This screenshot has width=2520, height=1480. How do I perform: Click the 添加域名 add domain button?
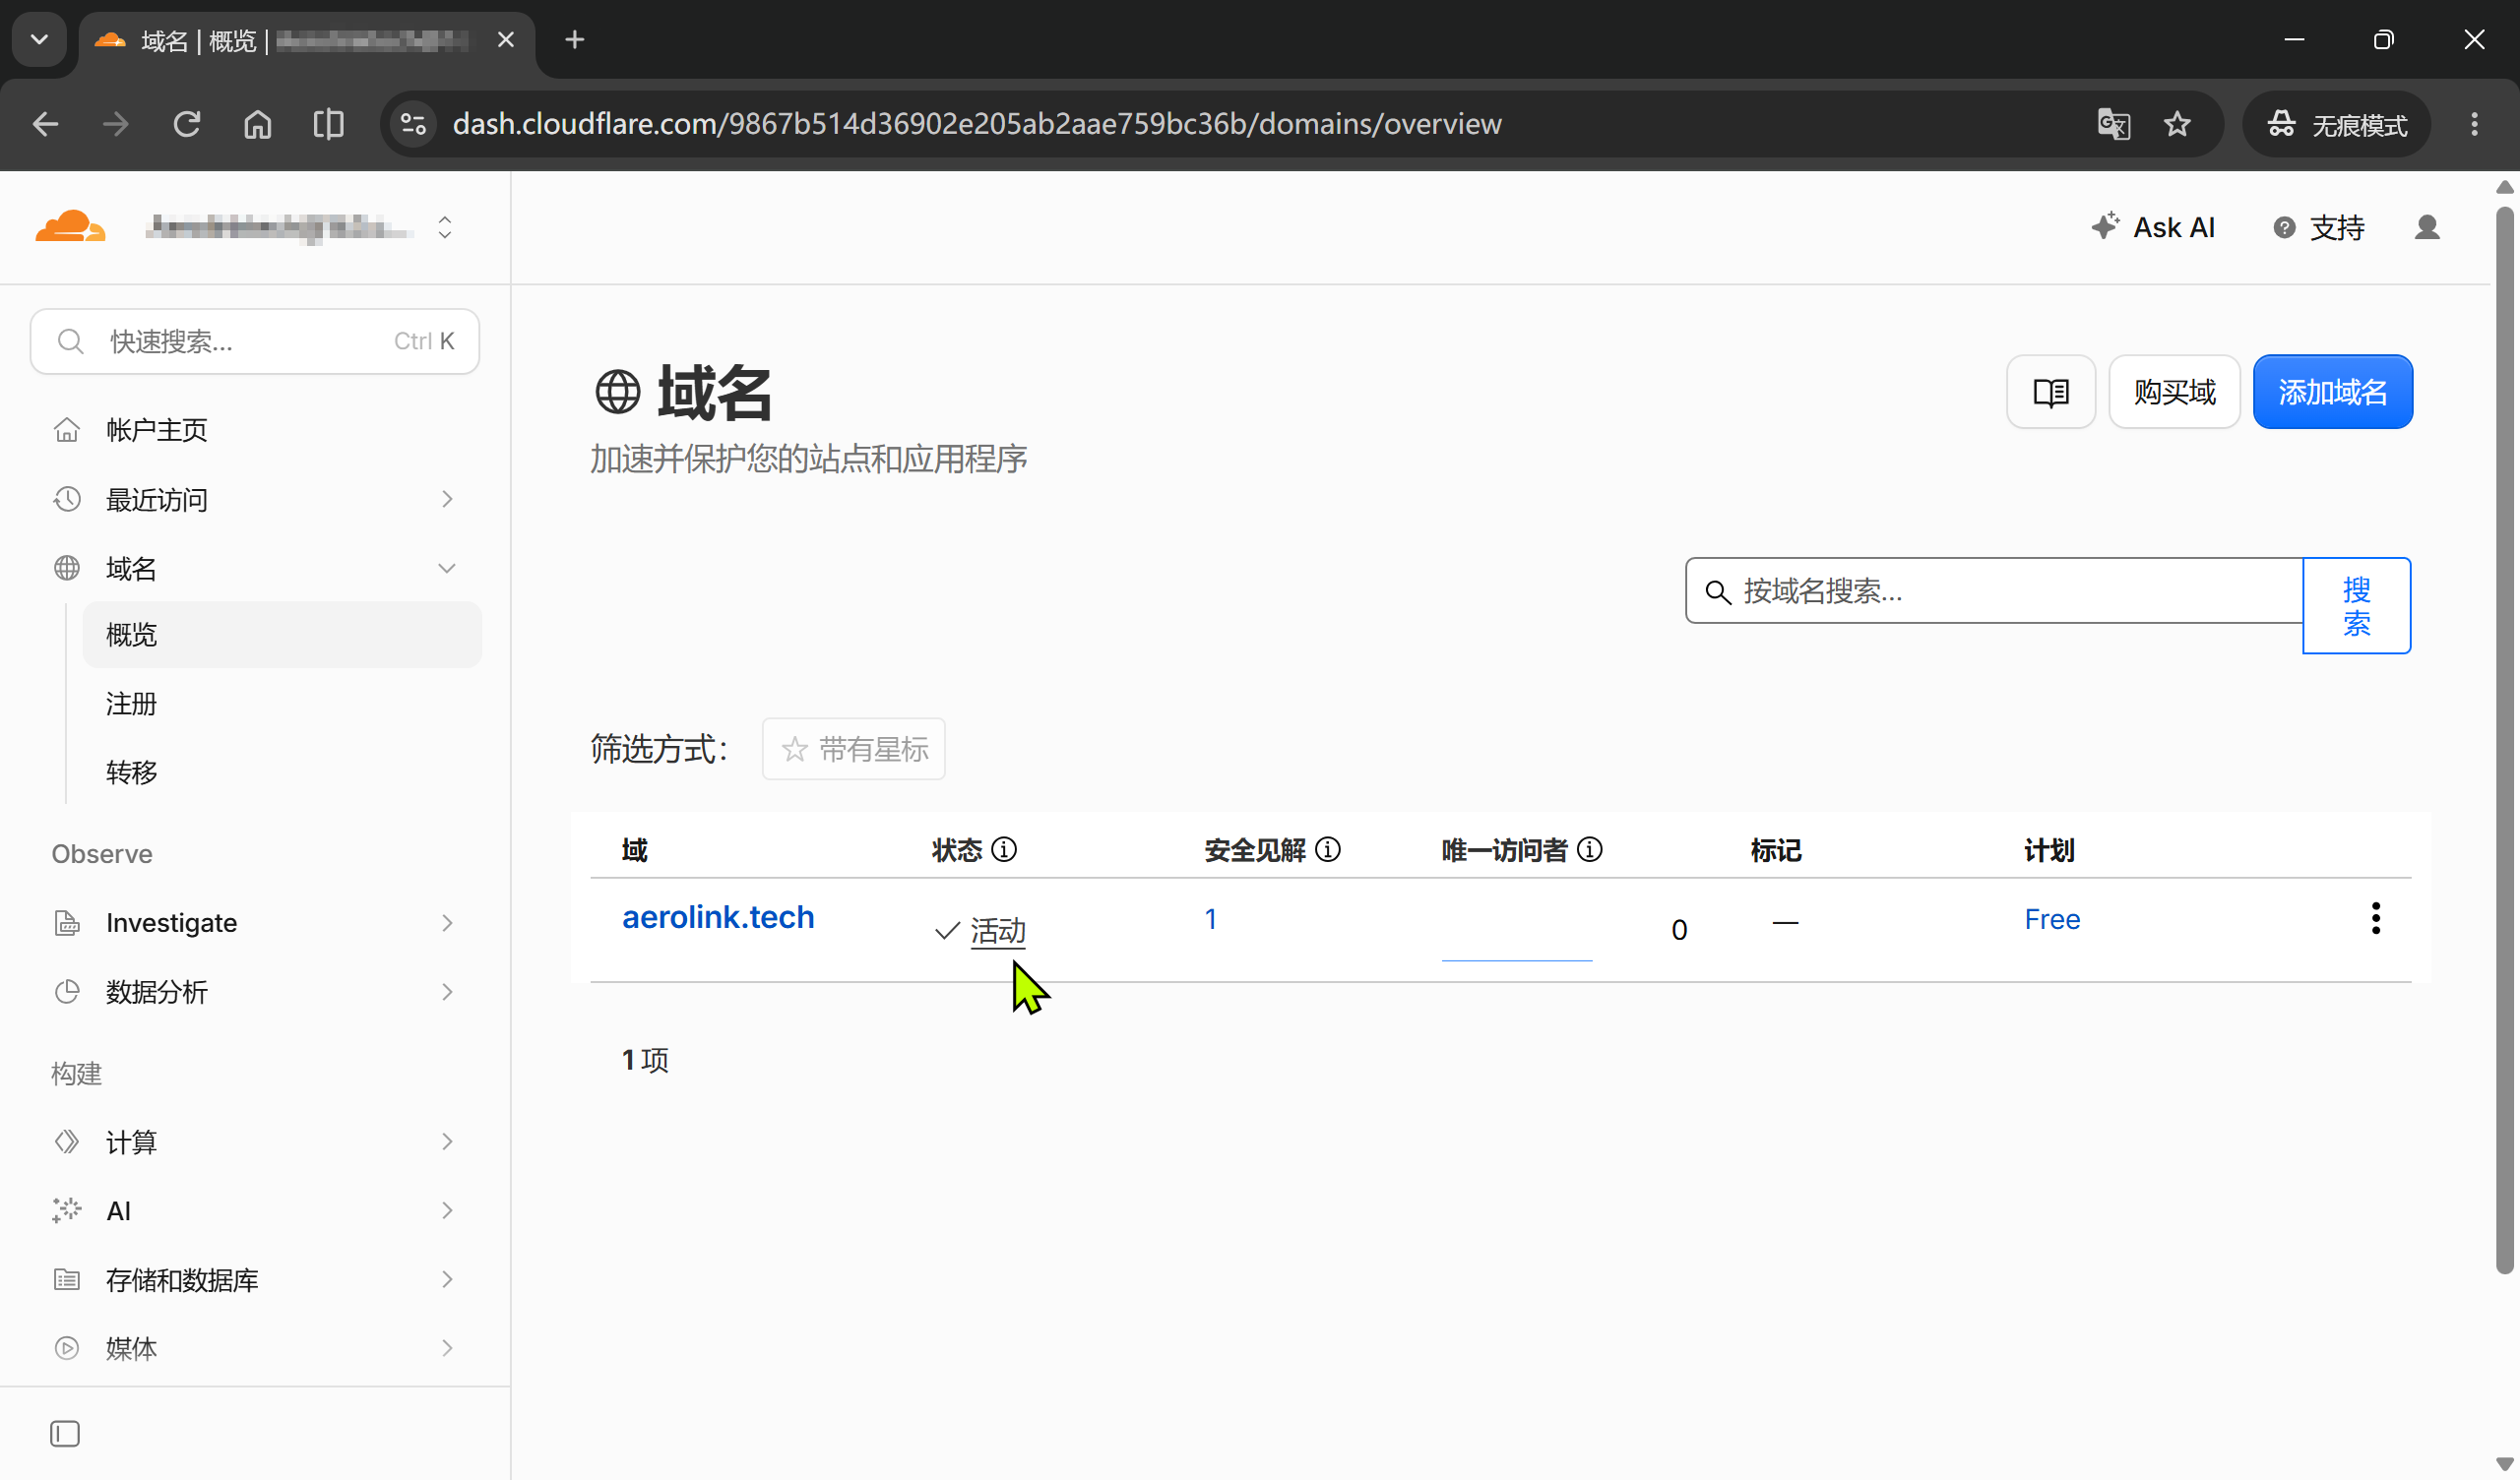pyautogui.click(x=2332, y=392)
